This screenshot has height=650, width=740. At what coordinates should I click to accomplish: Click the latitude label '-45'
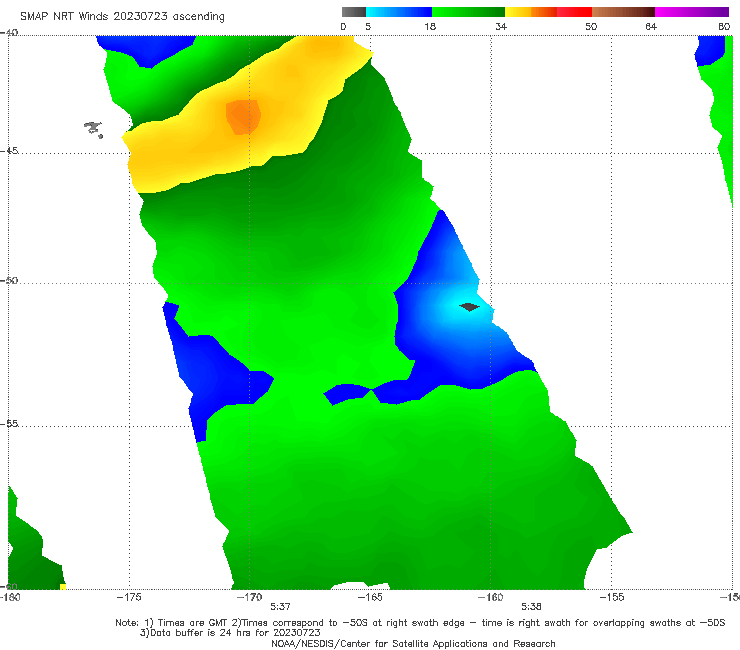(9, 151)
